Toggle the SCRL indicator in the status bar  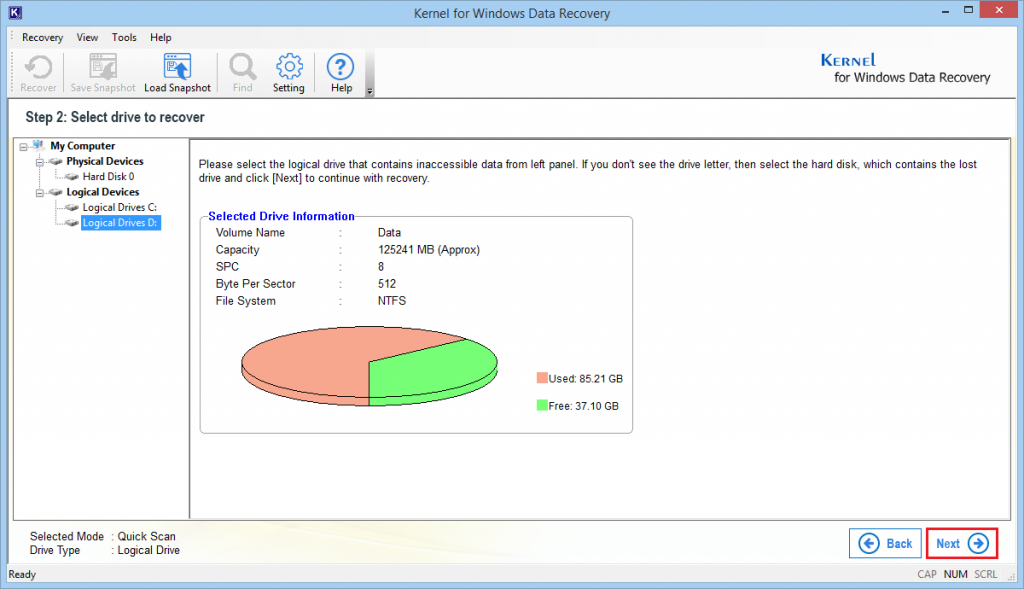[x=985, y=574]
